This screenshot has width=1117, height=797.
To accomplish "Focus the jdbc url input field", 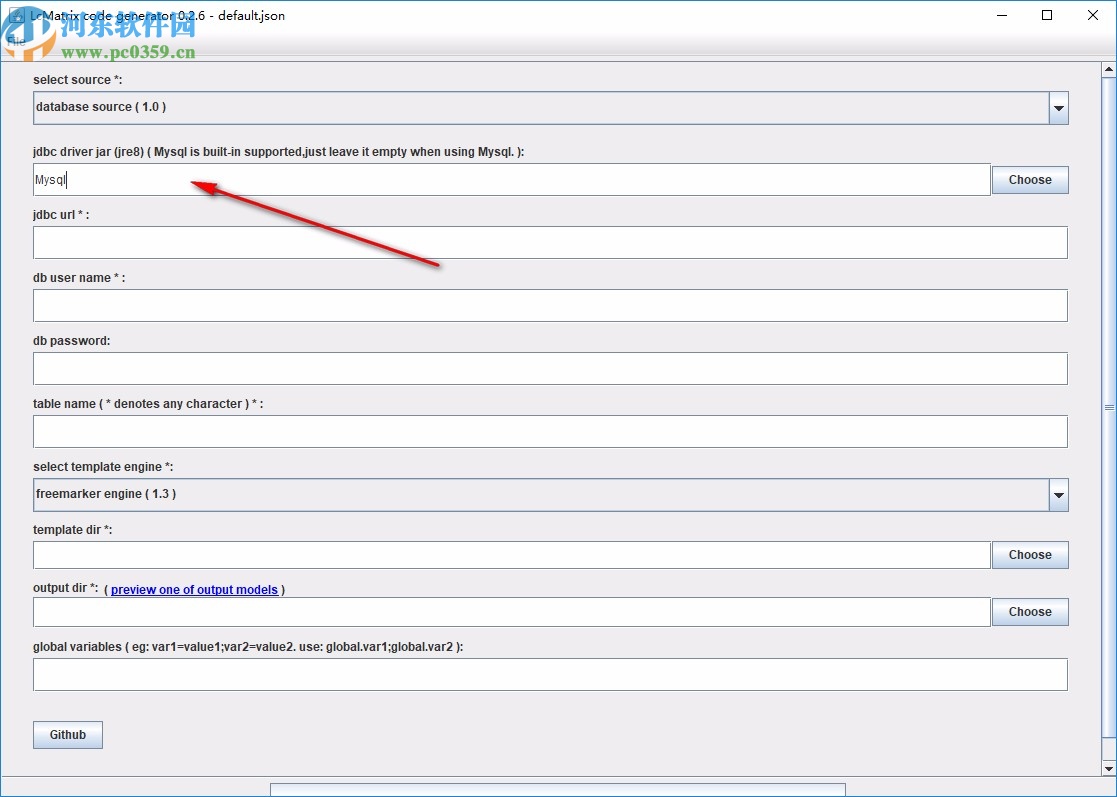I will pos(550,243).
